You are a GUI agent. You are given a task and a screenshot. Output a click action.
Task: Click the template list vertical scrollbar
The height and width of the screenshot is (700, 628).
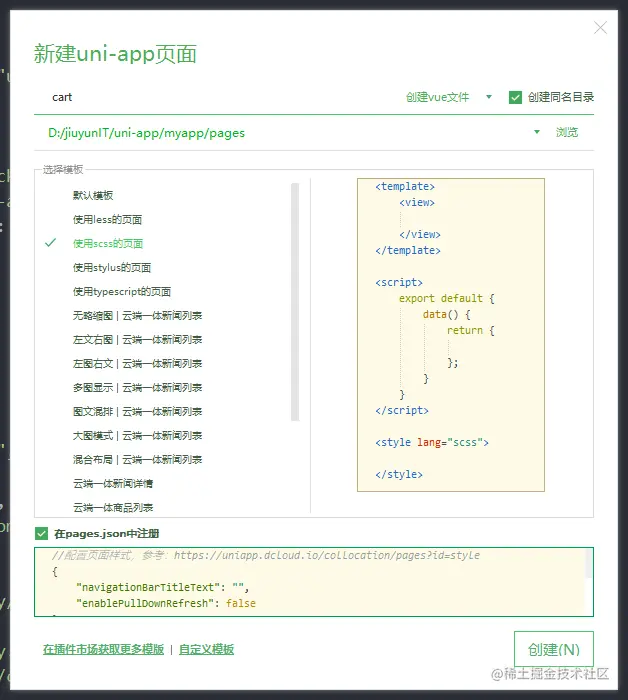coord(295,302)
